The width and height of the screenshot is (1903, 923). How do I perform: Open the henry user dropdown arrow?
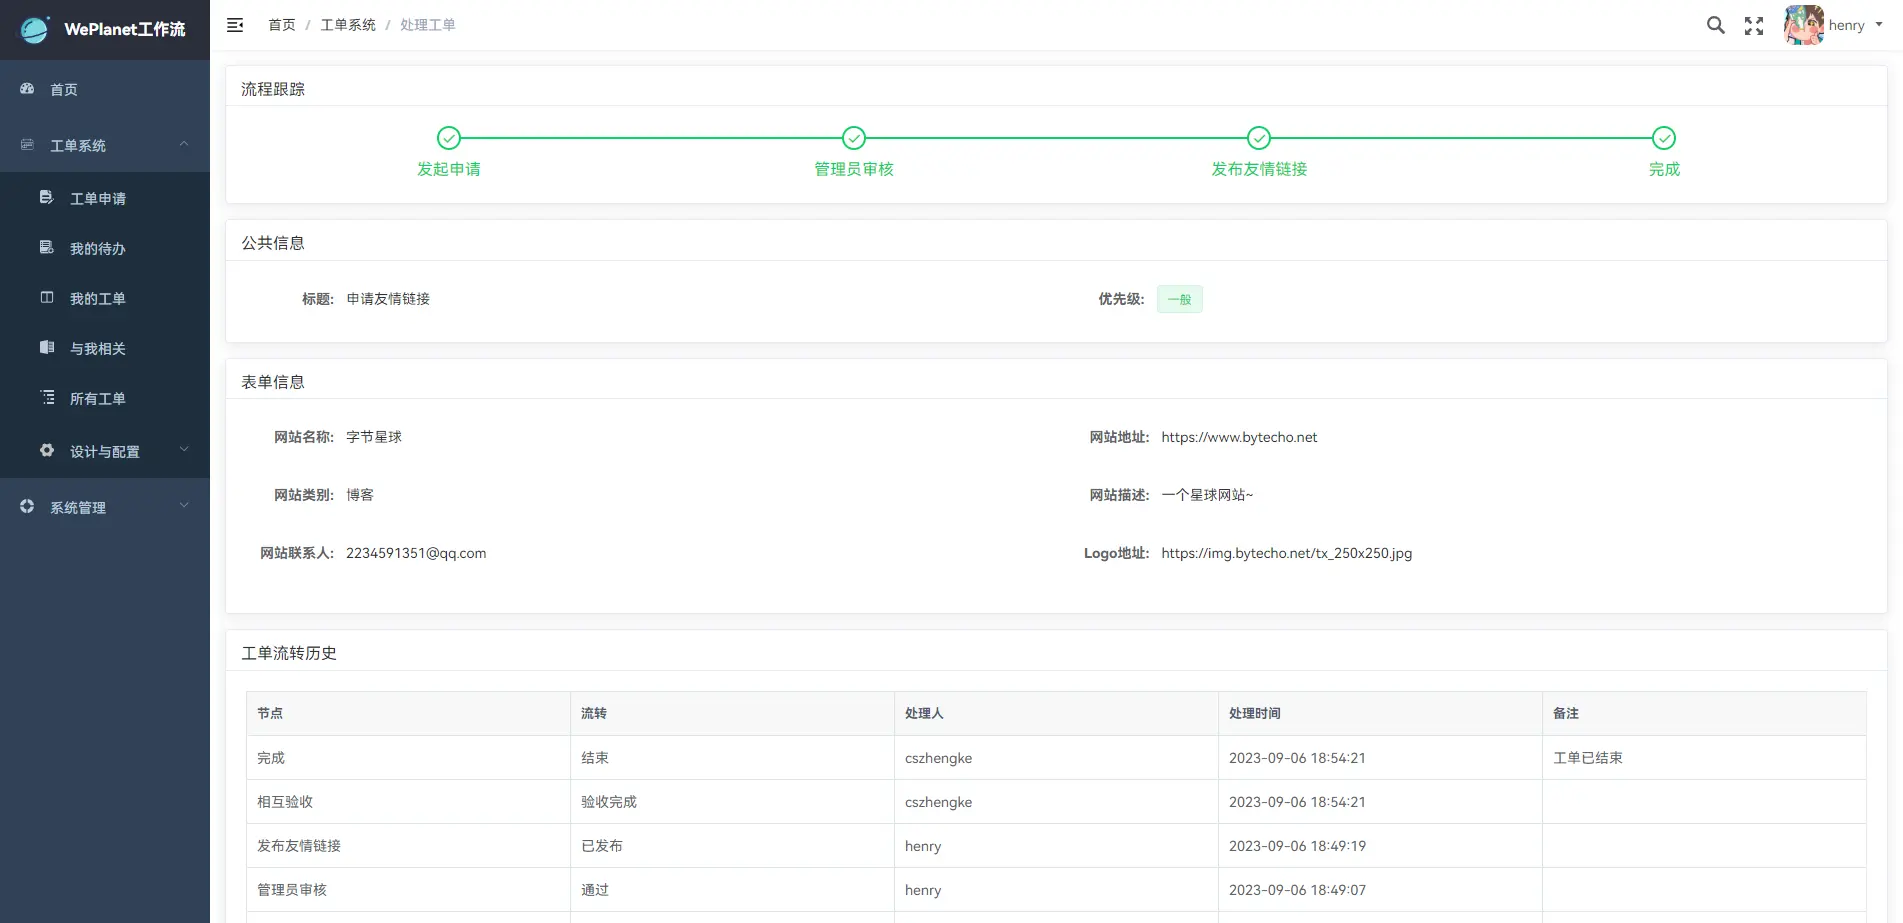(1879, 25)
